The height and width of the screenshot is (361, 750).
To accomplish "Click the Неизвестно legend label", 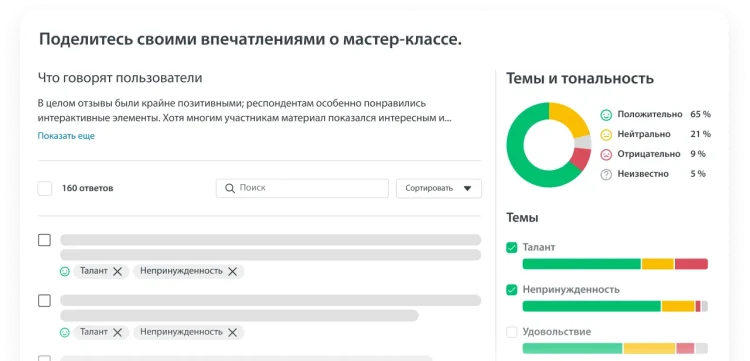I will point(643,174).
